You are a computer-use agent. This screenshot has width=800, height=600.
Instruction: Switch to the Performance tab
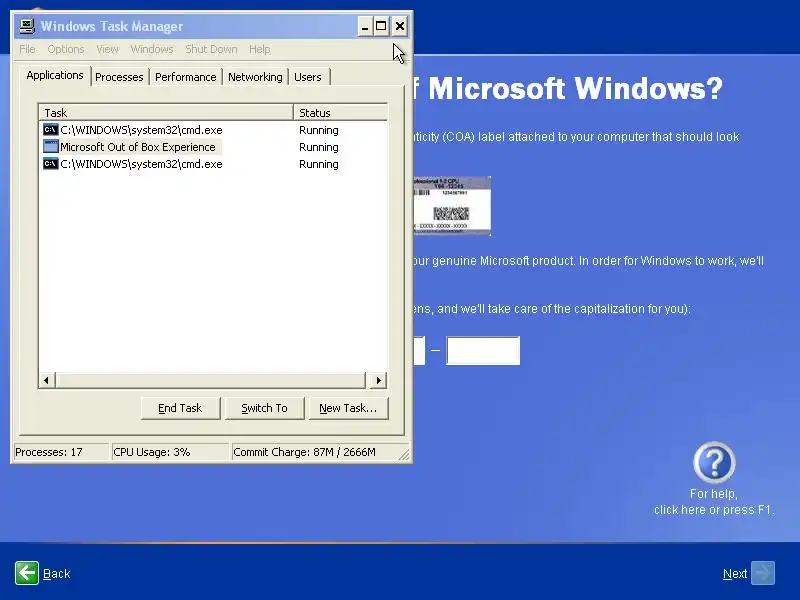[186, 77]
